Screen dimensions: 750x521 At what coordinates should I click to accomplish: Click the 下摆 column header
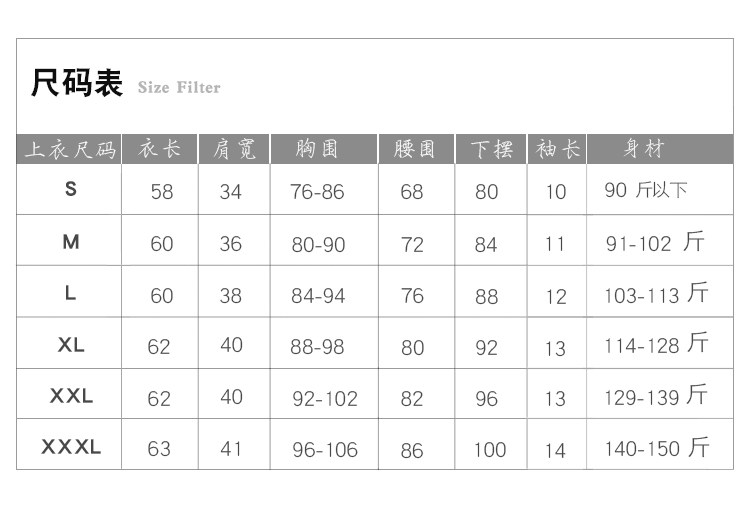click(x=491, y=150)
